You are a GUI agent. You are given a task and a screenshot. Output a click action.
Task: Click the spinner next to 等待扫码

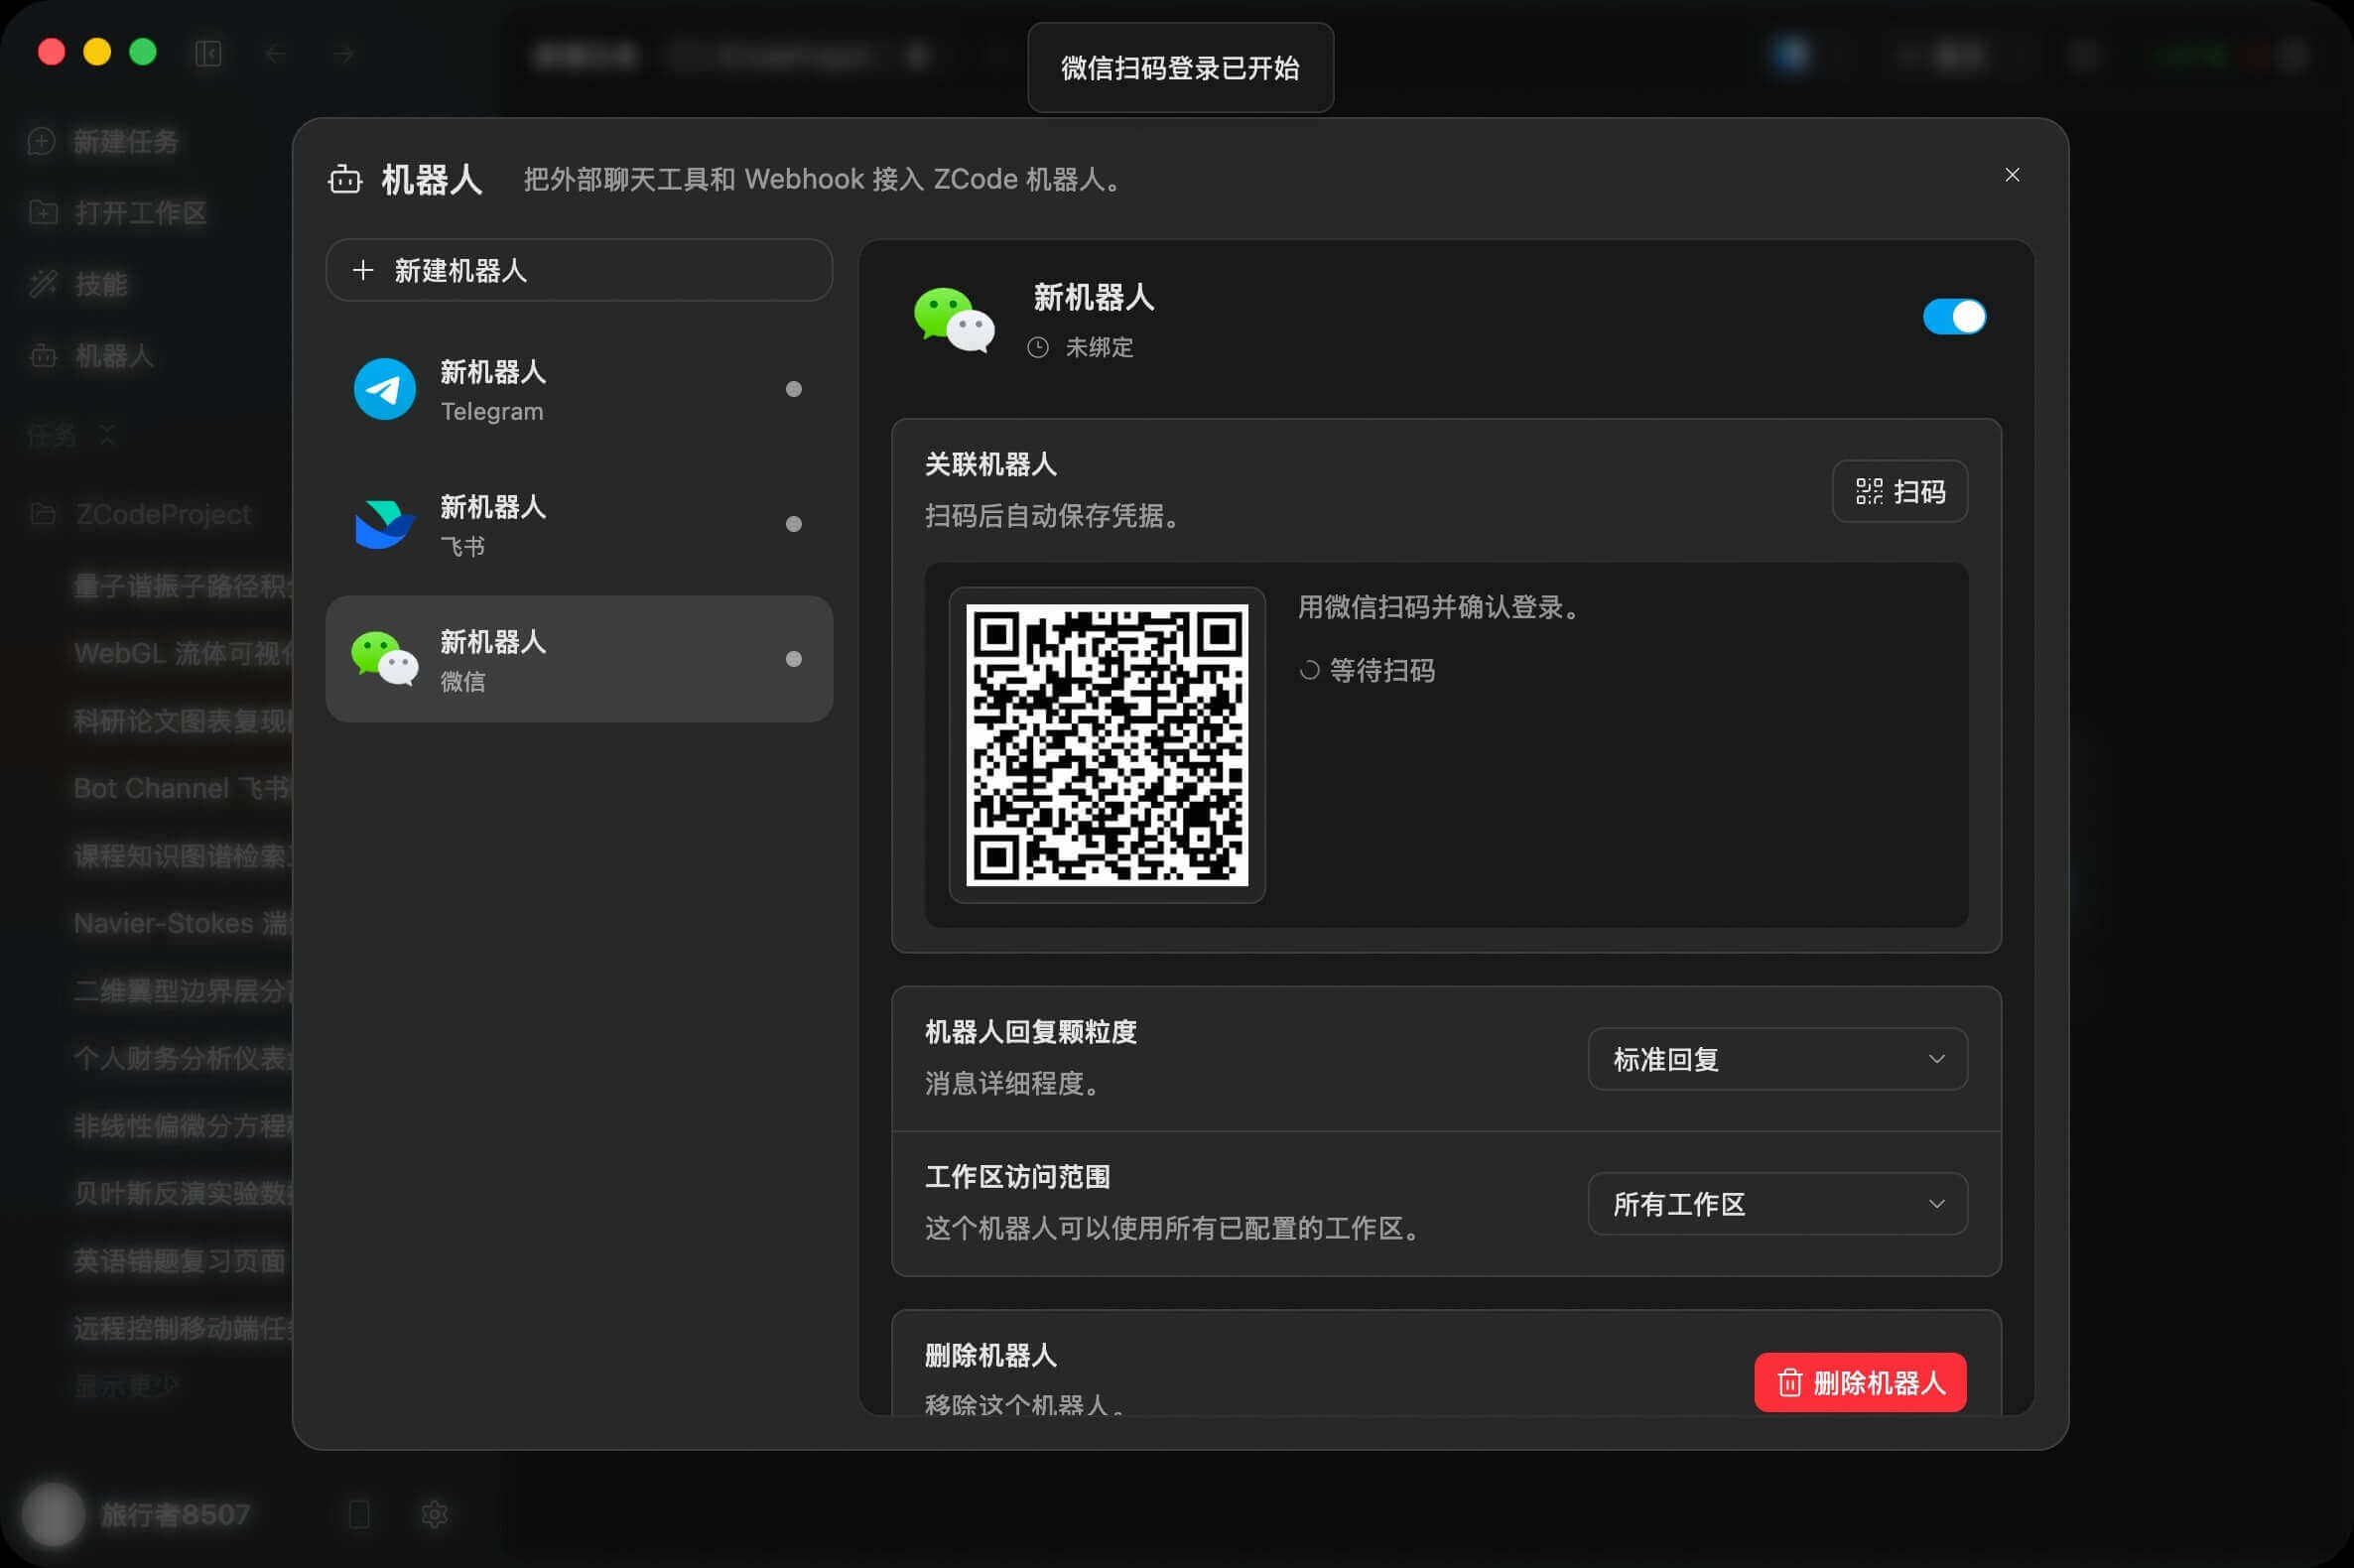tap(1309, 671)
